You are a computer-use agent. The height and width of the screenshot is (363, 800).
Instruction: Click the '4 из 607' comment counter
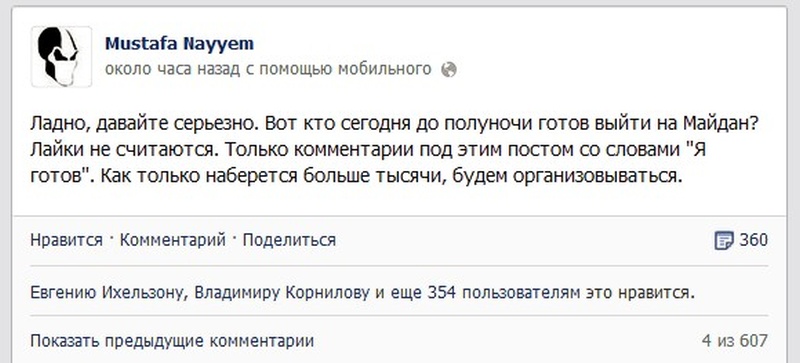coord(735,341)
